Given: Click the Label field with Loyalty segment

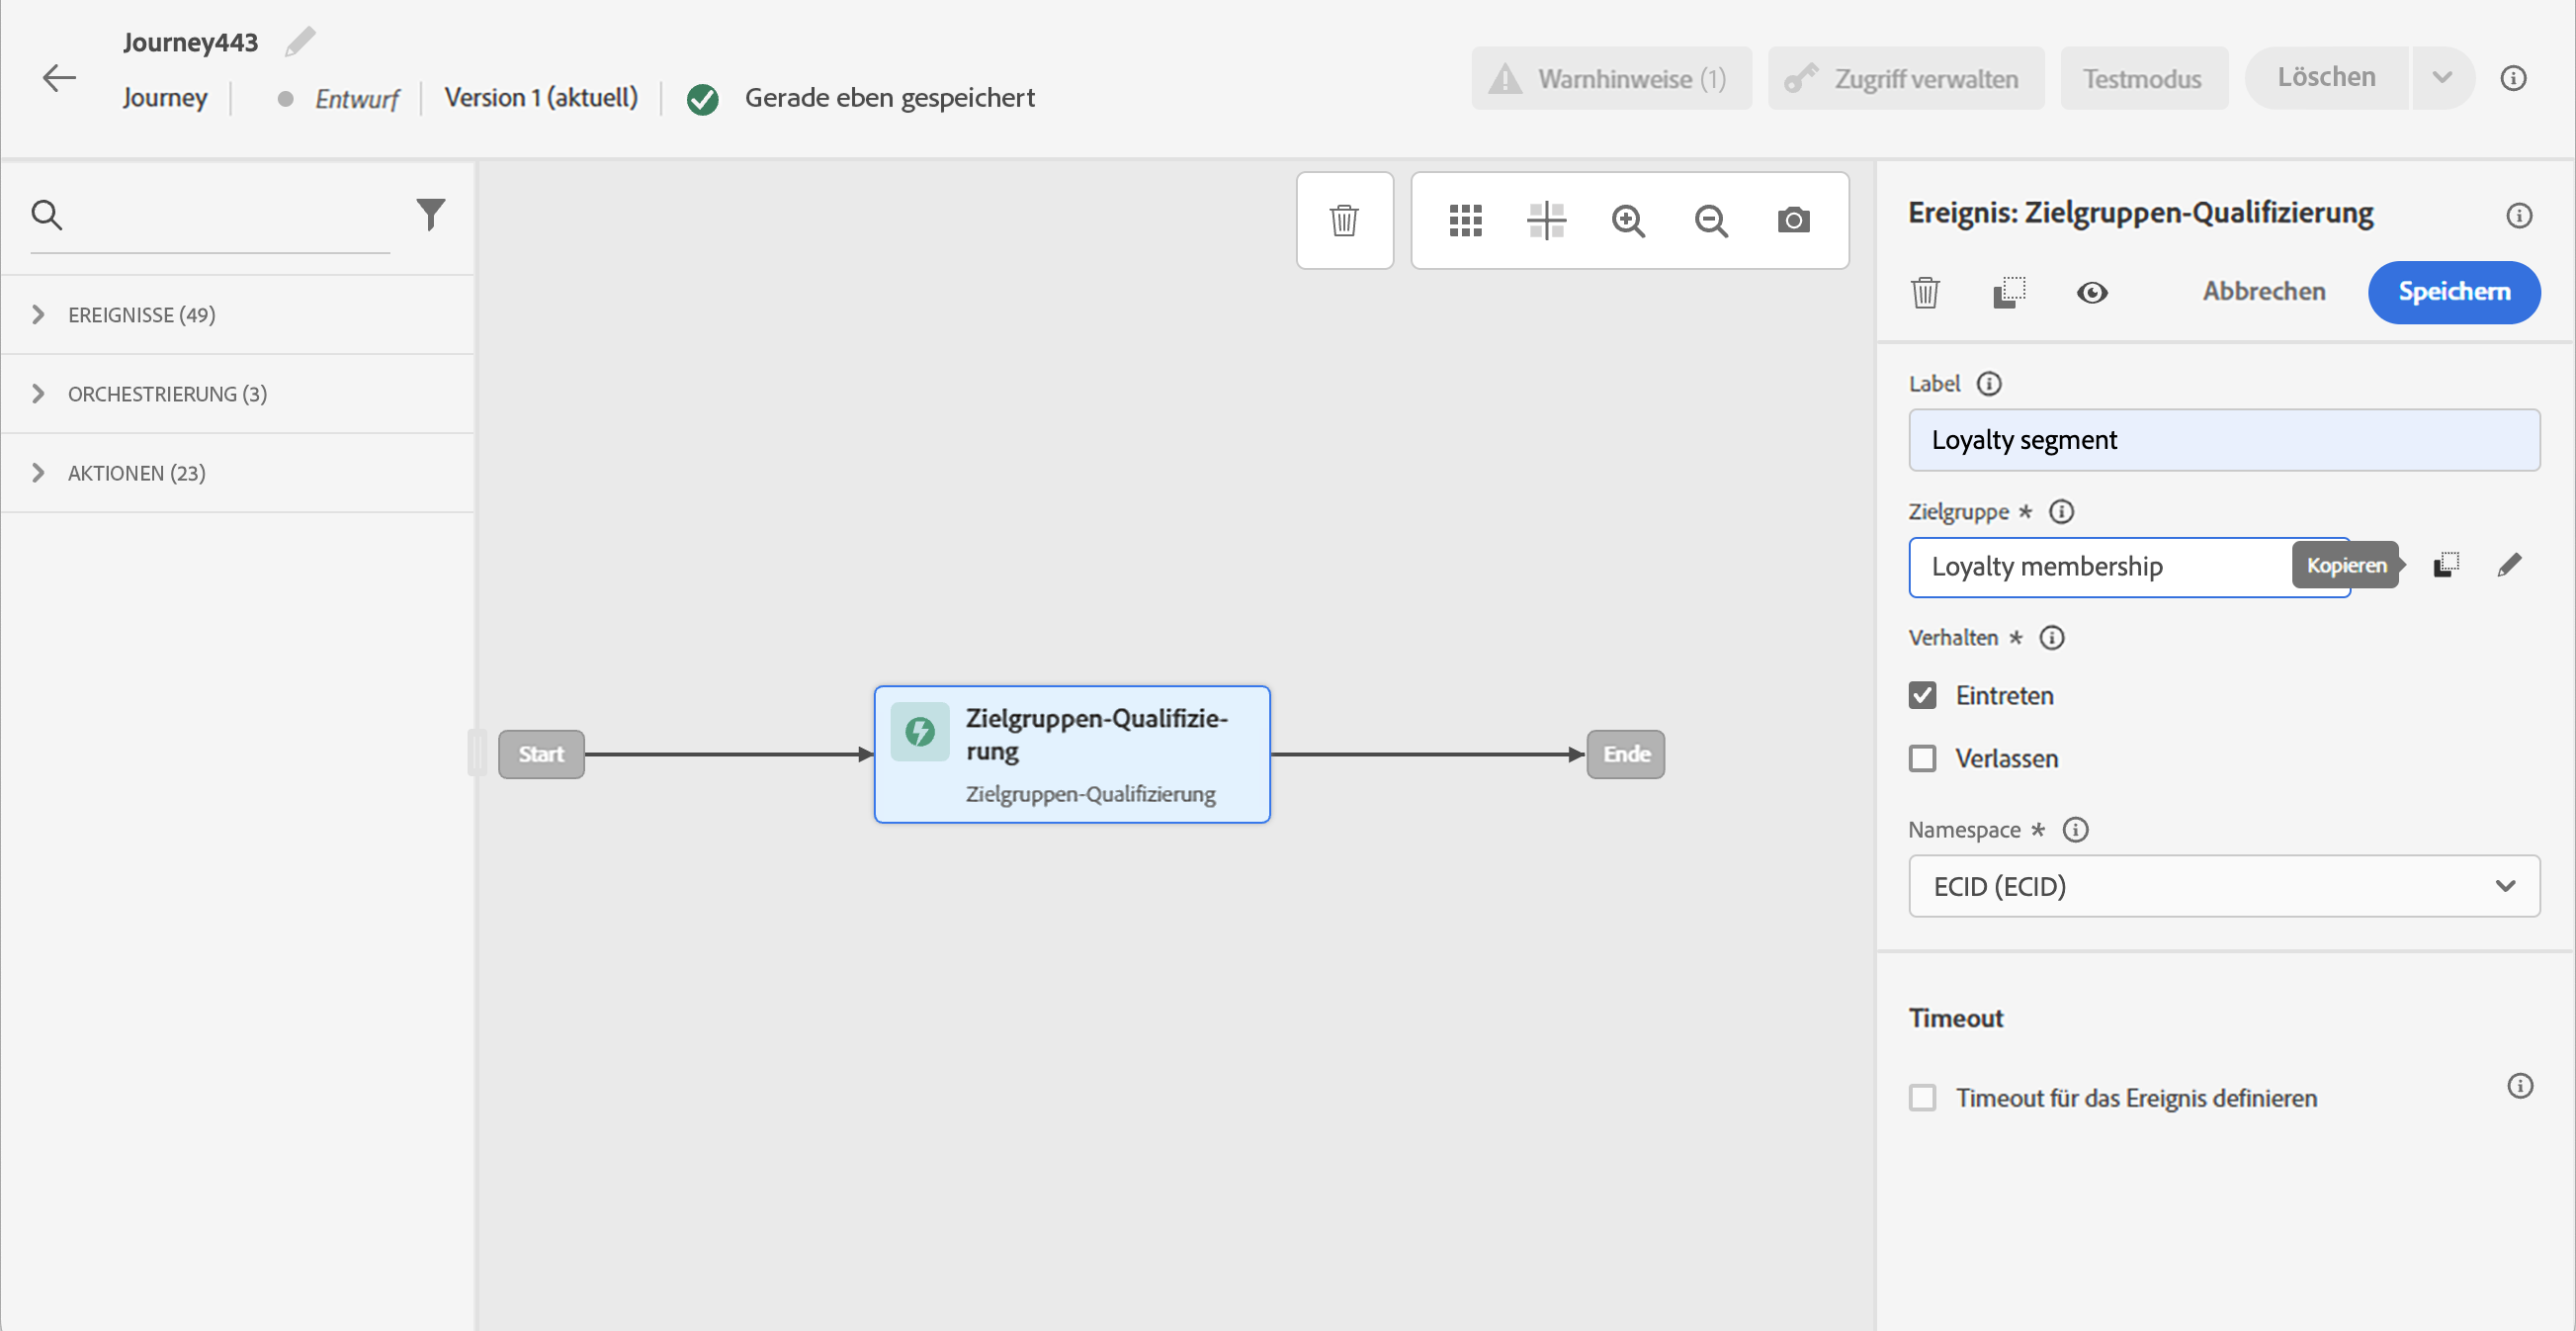Looking at the screenshot, I should pos(2223,440).
